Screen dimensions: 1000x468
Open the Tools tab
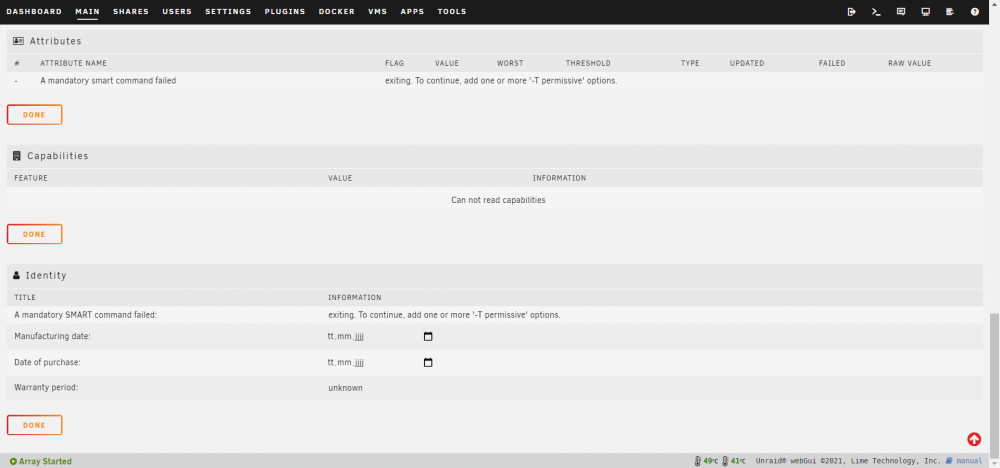(452, 11)
